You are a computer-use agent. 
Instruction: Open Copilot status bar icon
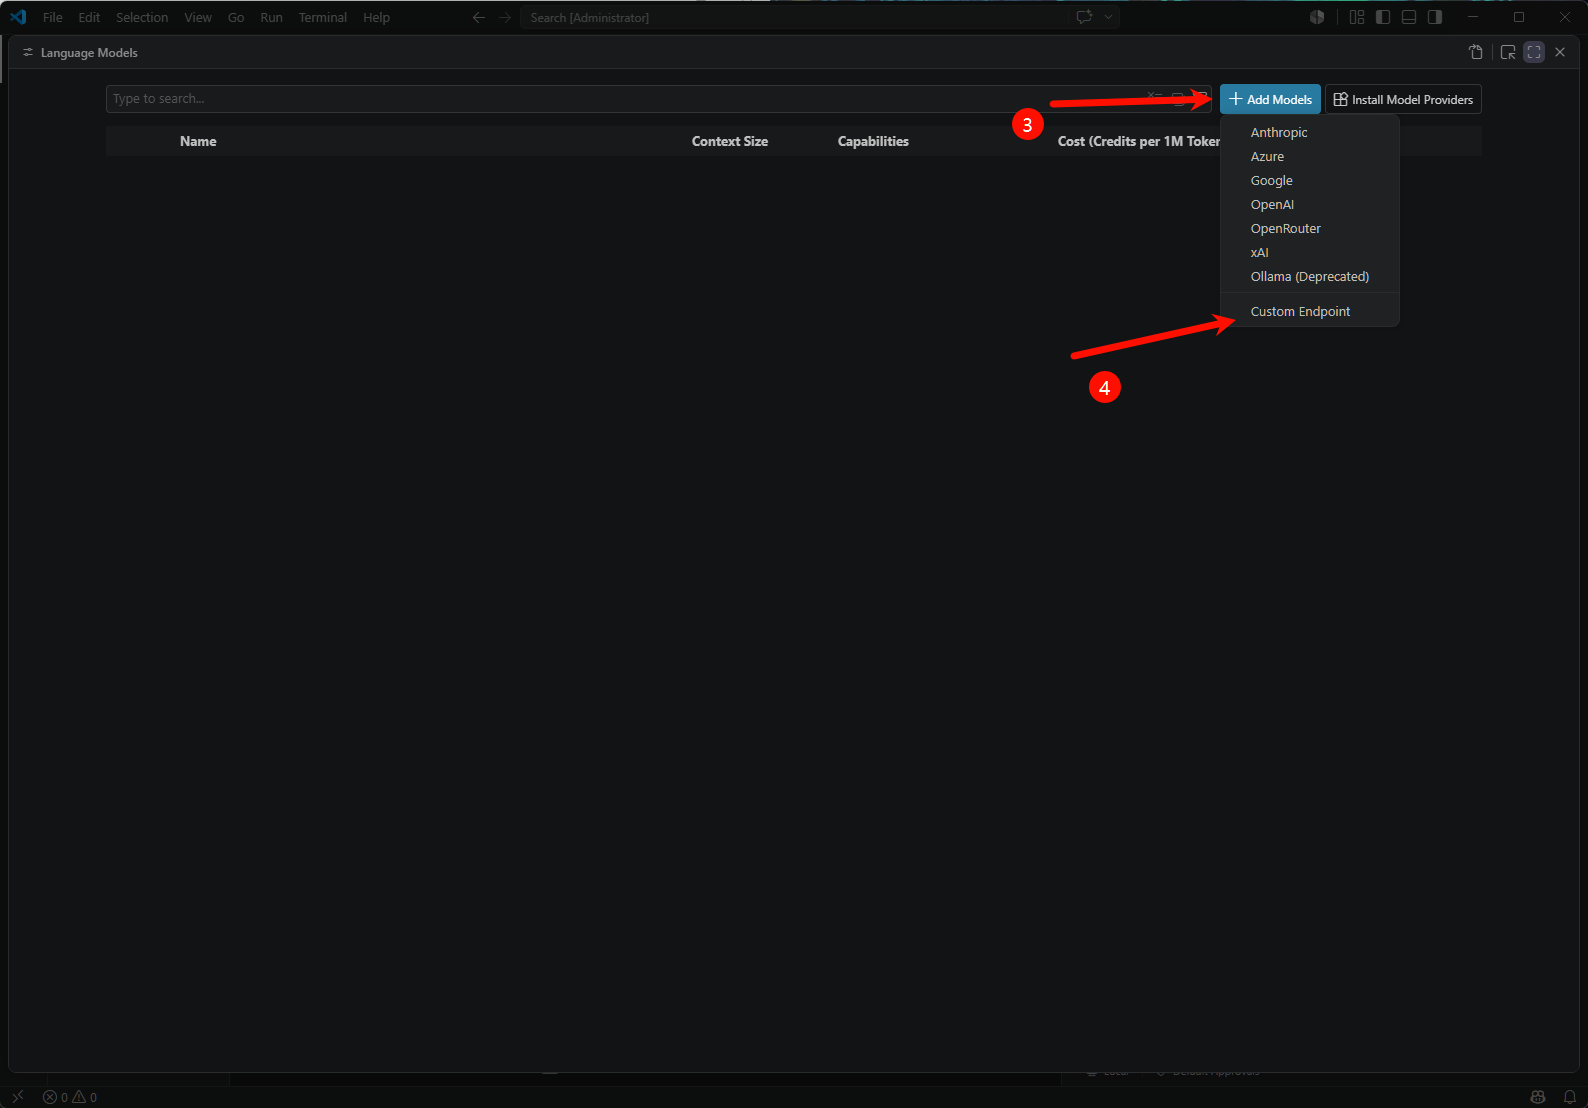(1538, 1097)
